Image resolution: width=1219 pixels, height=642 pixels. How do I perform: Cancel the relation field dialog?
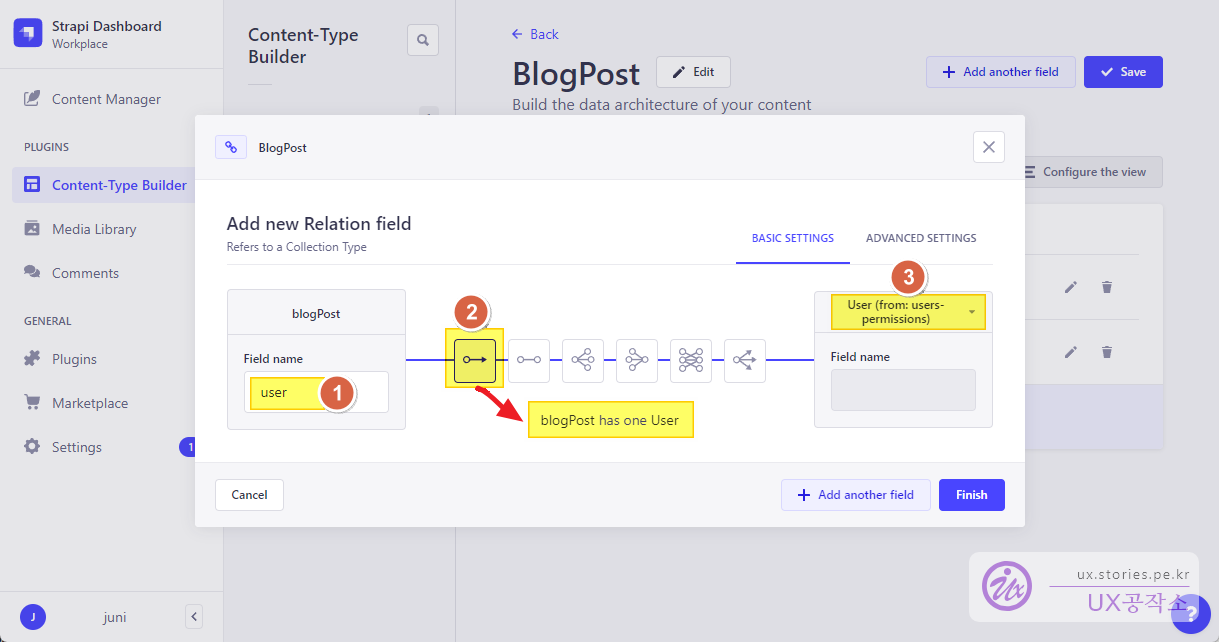249,495
